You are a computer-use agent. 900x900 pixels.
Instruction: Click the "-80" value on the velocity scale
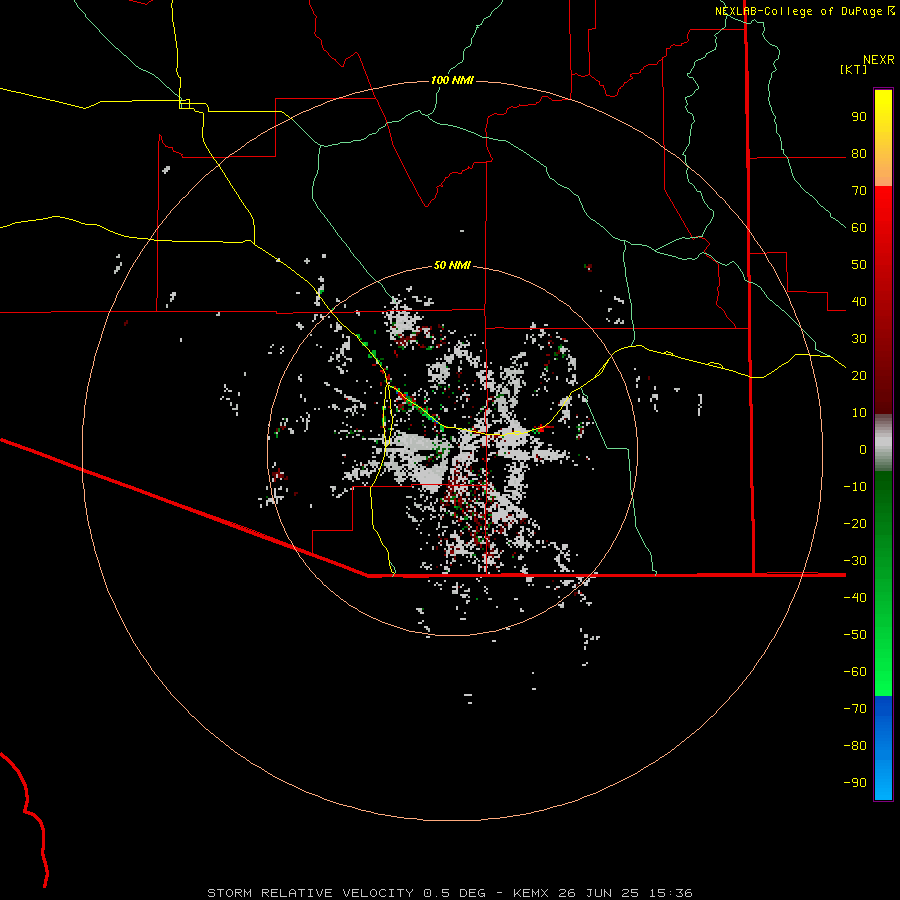pyautogui.click(x=855, y=746)
